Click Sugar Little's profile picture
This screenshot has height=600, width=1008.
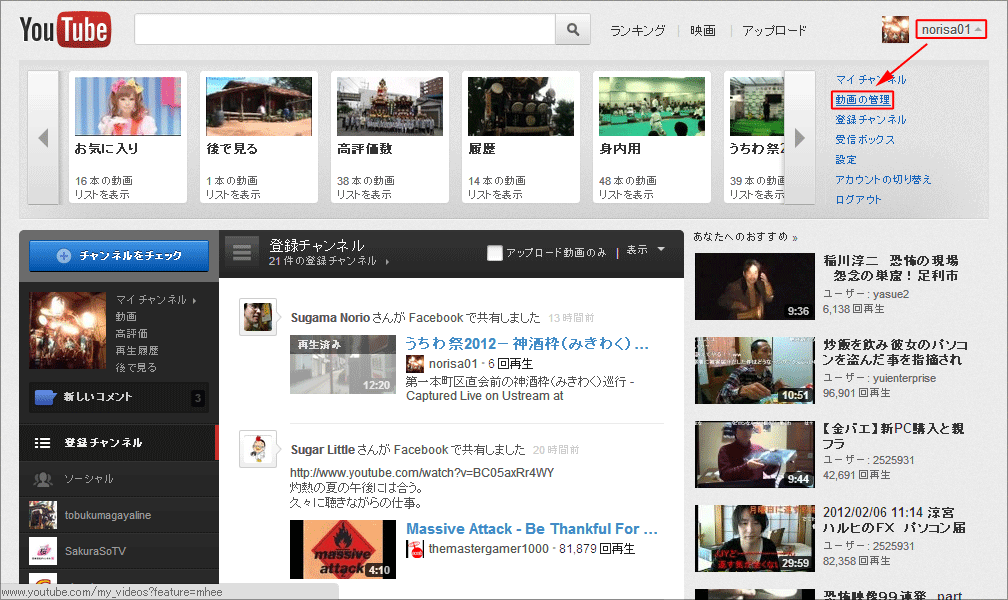pos(258,449)
